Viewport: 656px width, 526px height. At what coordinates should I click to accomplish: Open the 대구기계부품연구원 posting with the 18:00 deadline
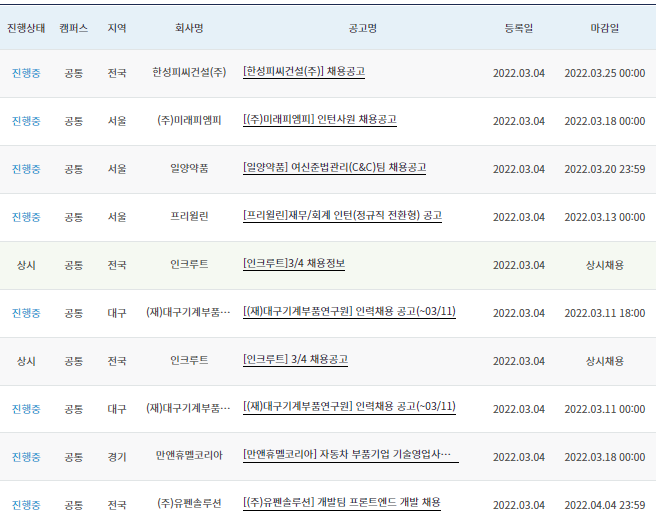(x=349, y=312)
